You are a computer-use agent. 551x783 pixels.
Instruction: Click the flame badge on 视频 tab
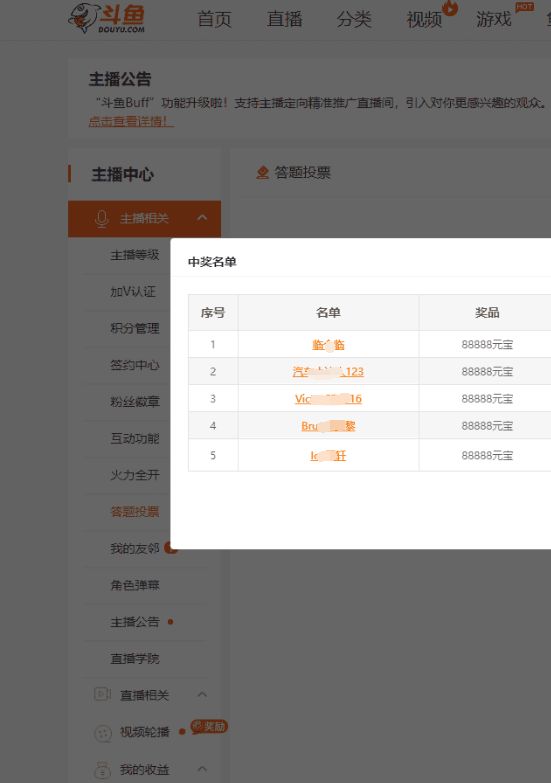450,7
